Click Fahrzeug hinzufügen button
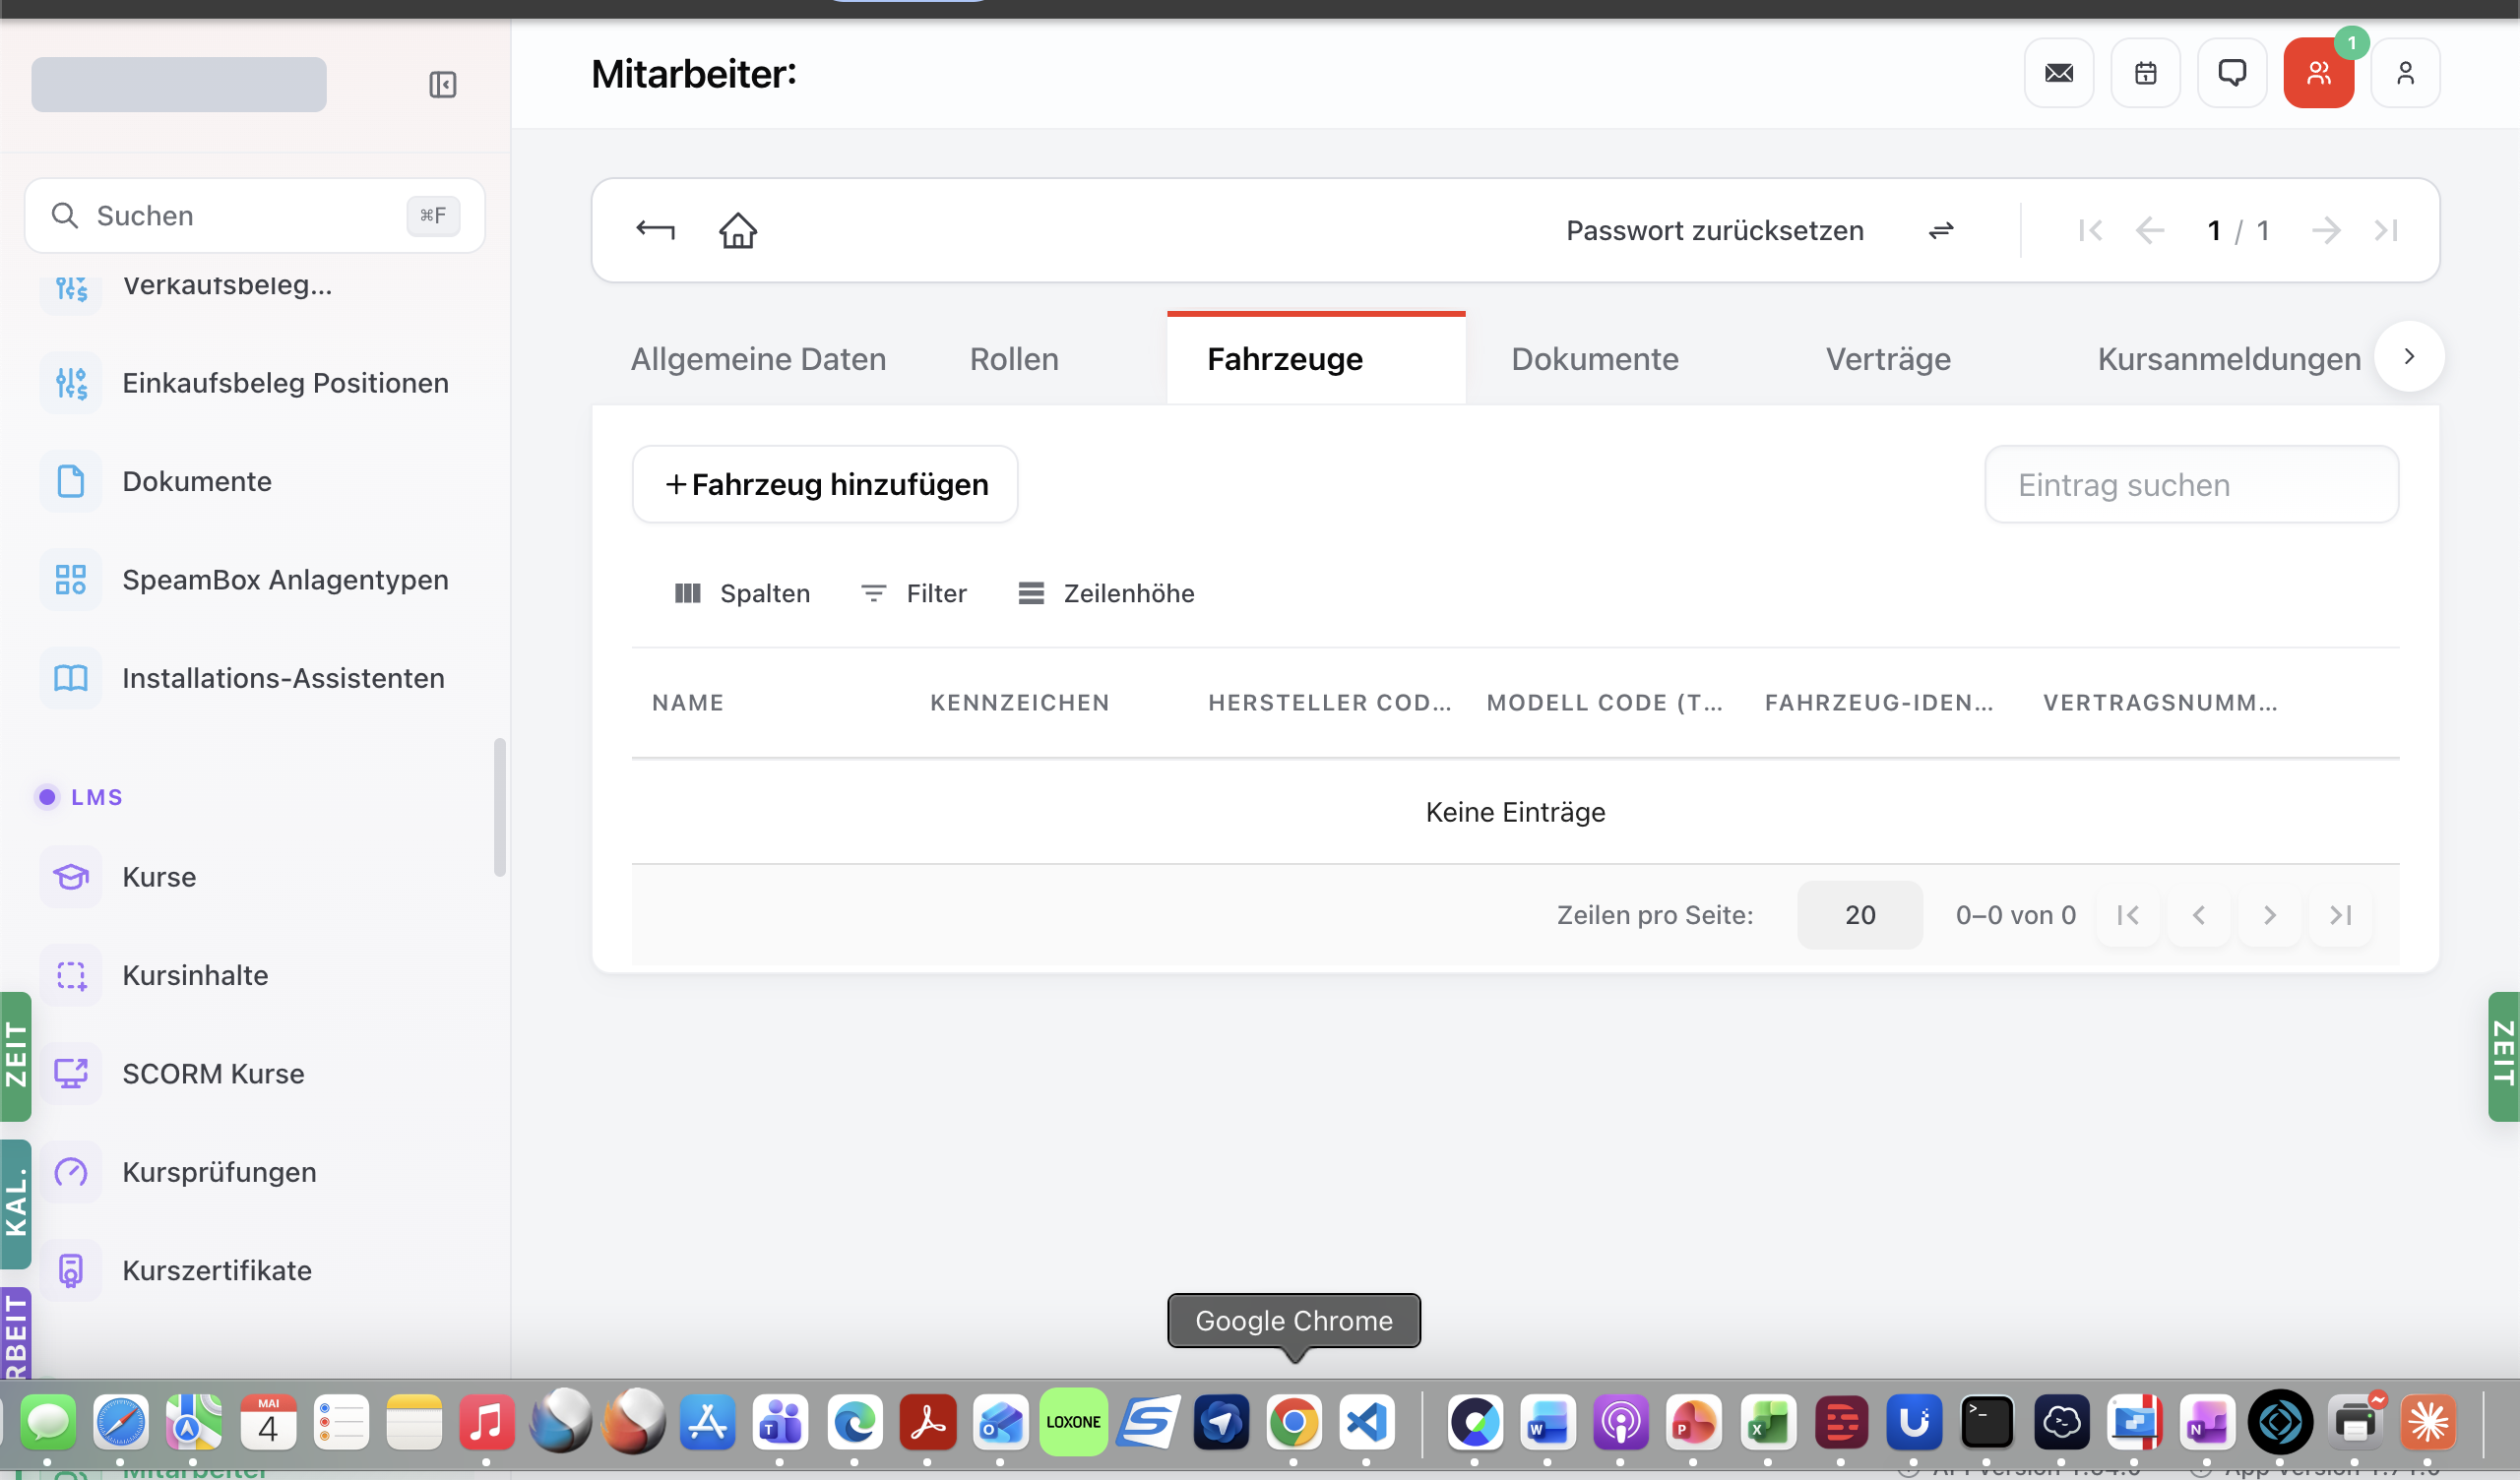 [825, 484]
